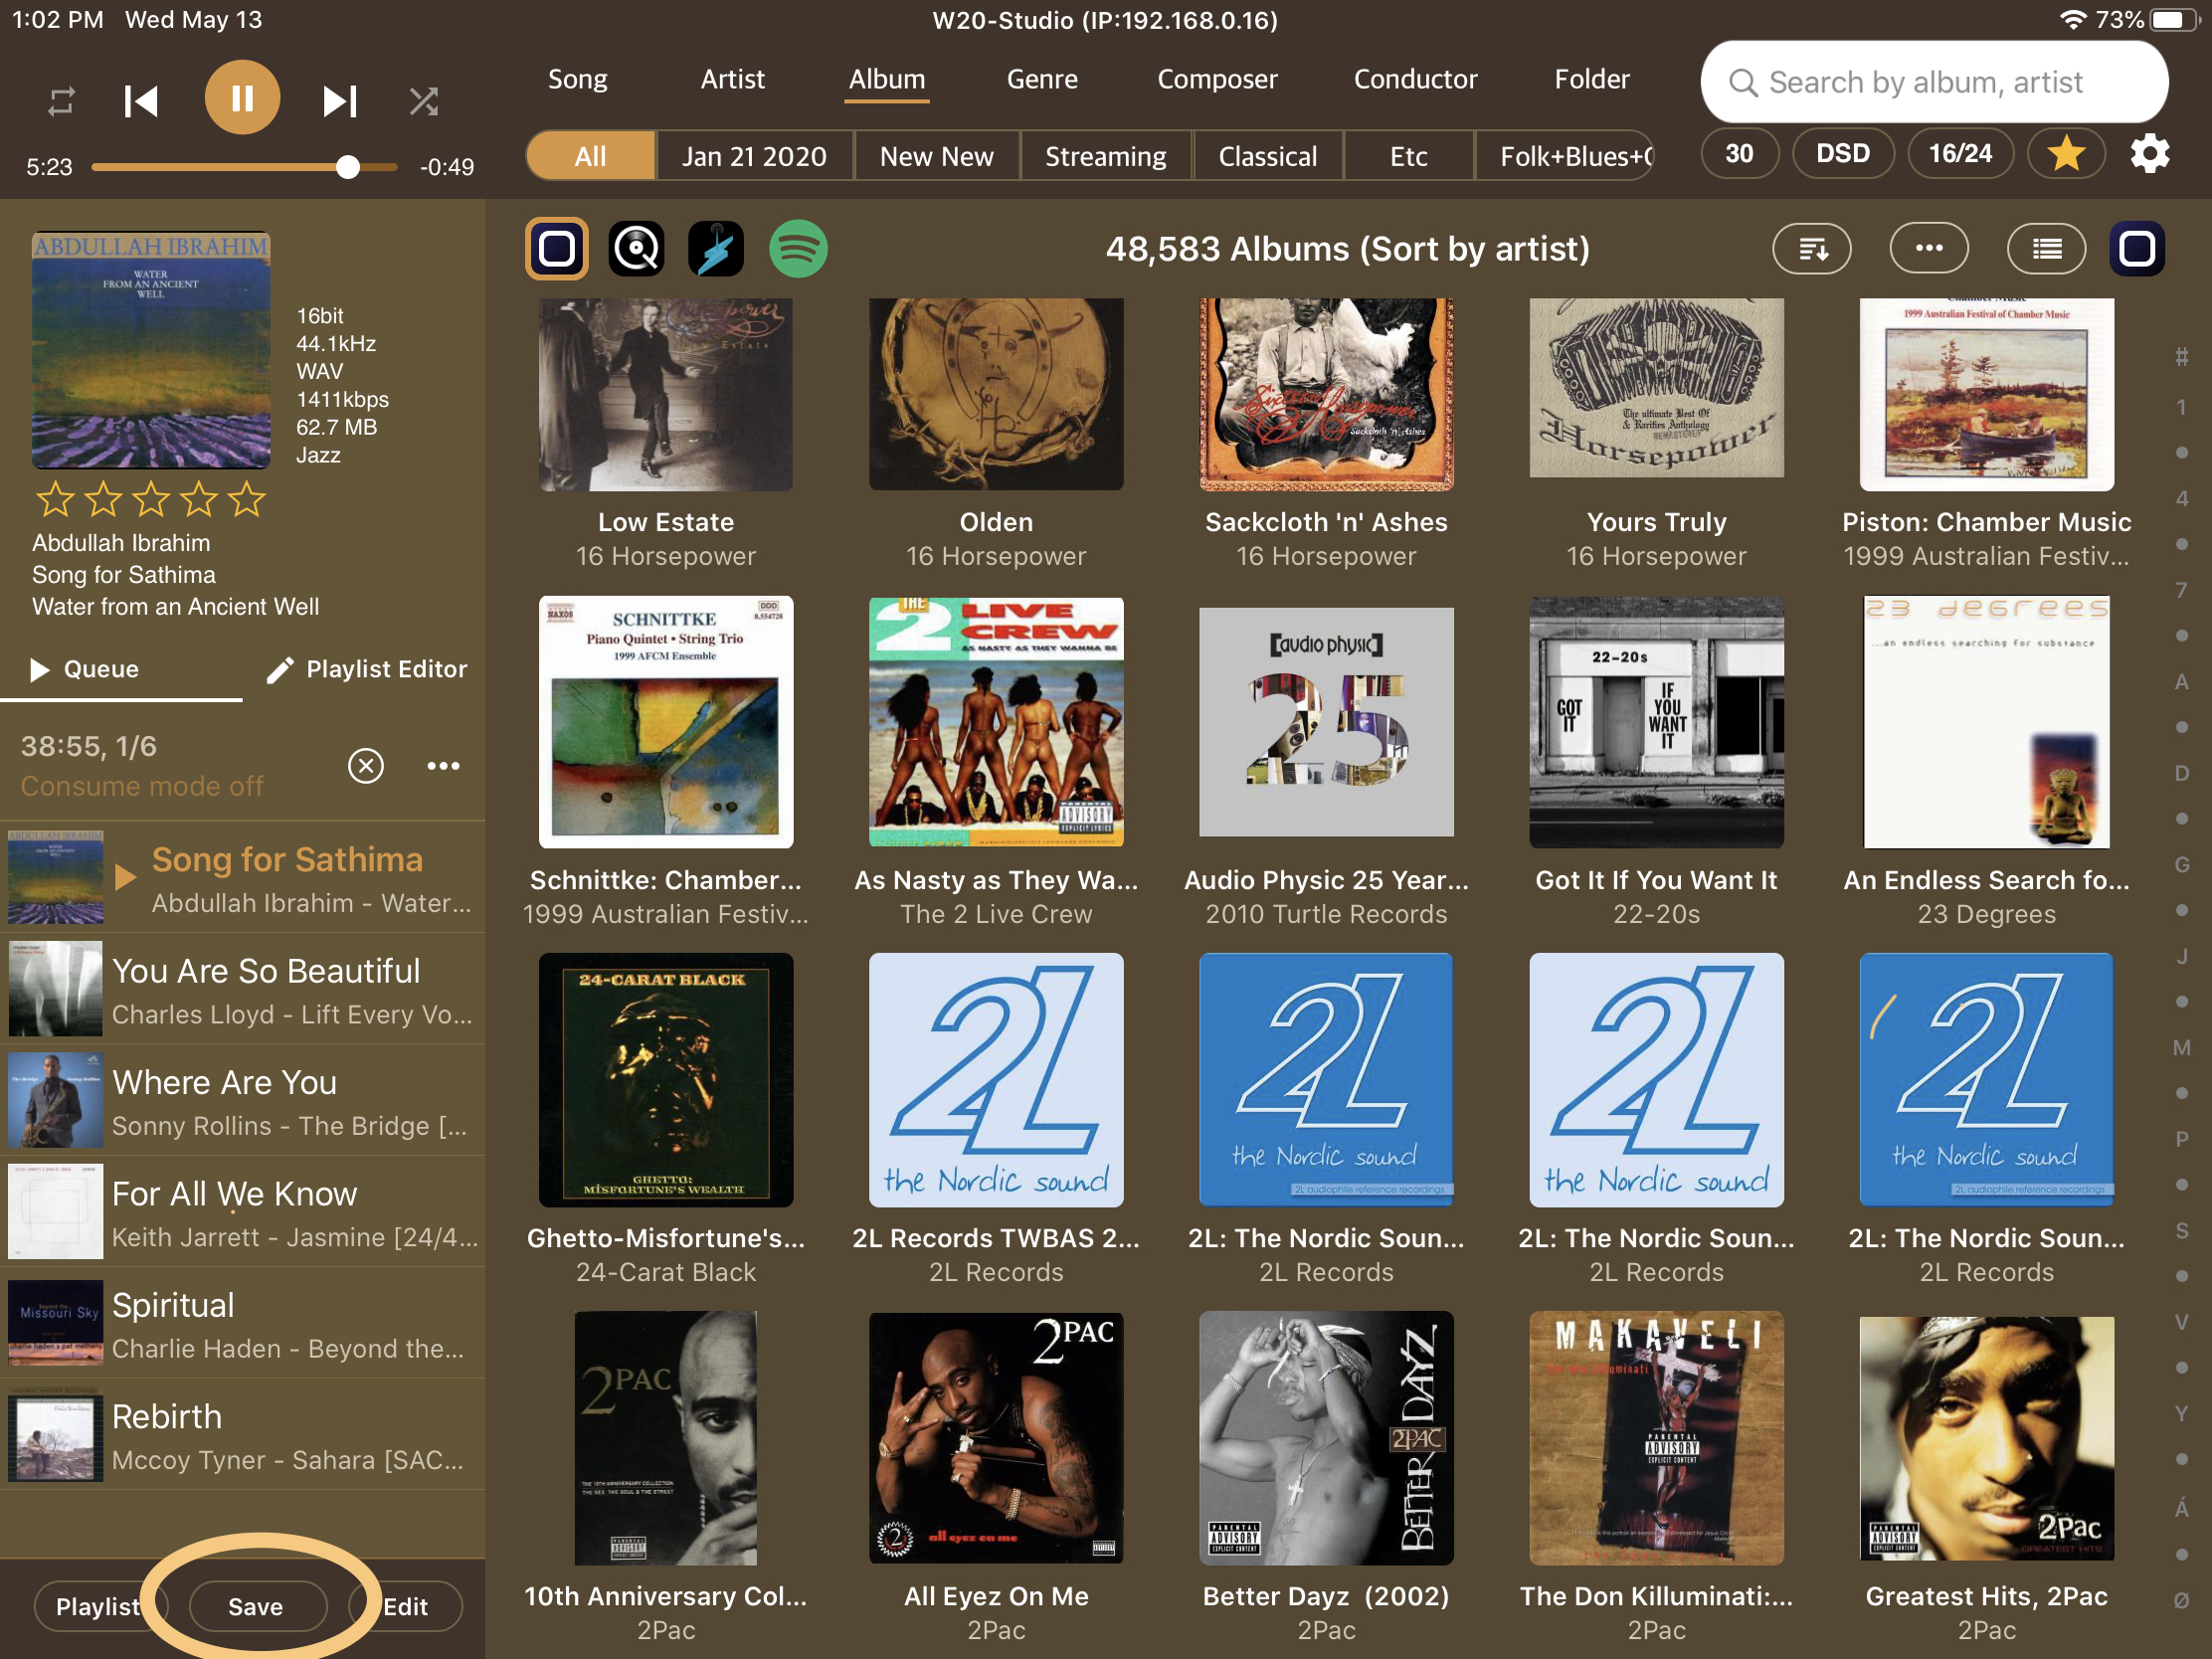Viewport: 2212px width, 1659px height.
Task: Click the Save button
Action: pos(256,1606)
